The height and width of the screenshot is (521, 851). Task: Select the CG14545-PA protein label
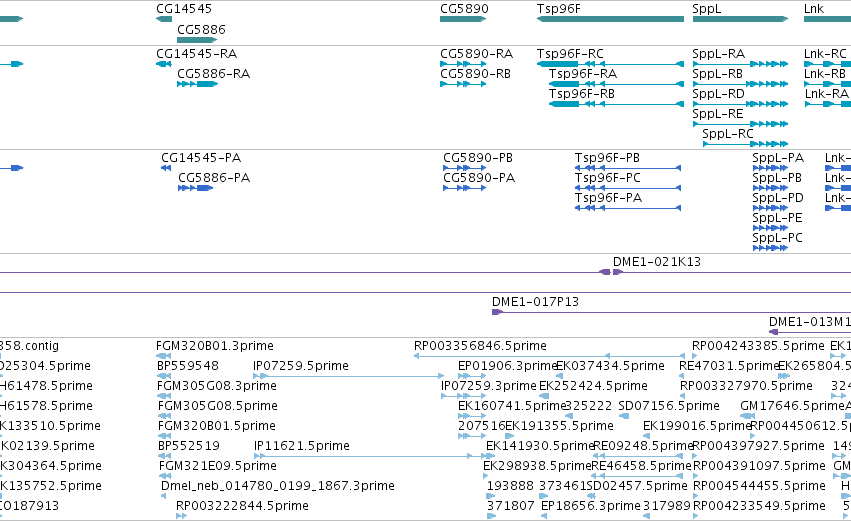(x=201, y=158)
